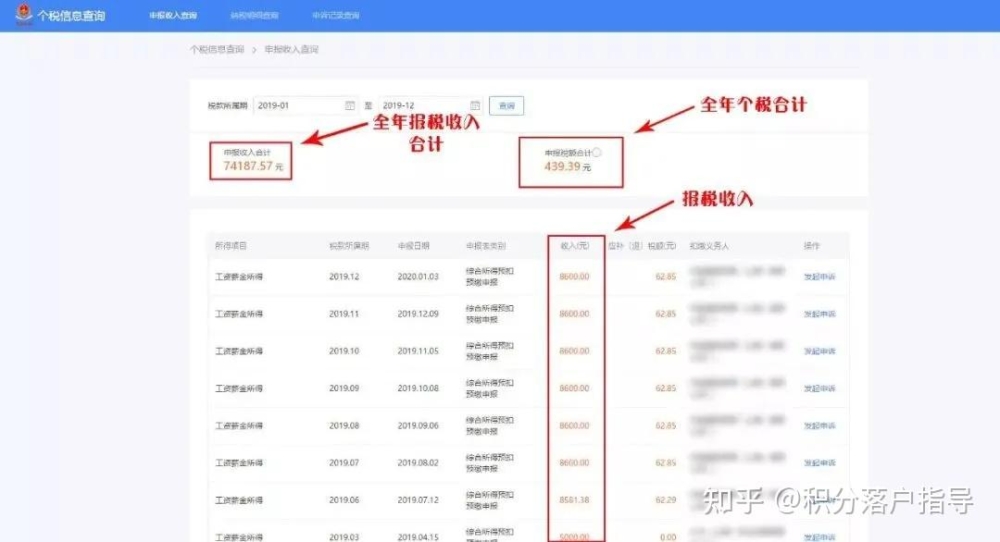Click info icon beside 申报税额合计
The image size is (1000, 542).
pyautogui.click(x=597, y=153)
